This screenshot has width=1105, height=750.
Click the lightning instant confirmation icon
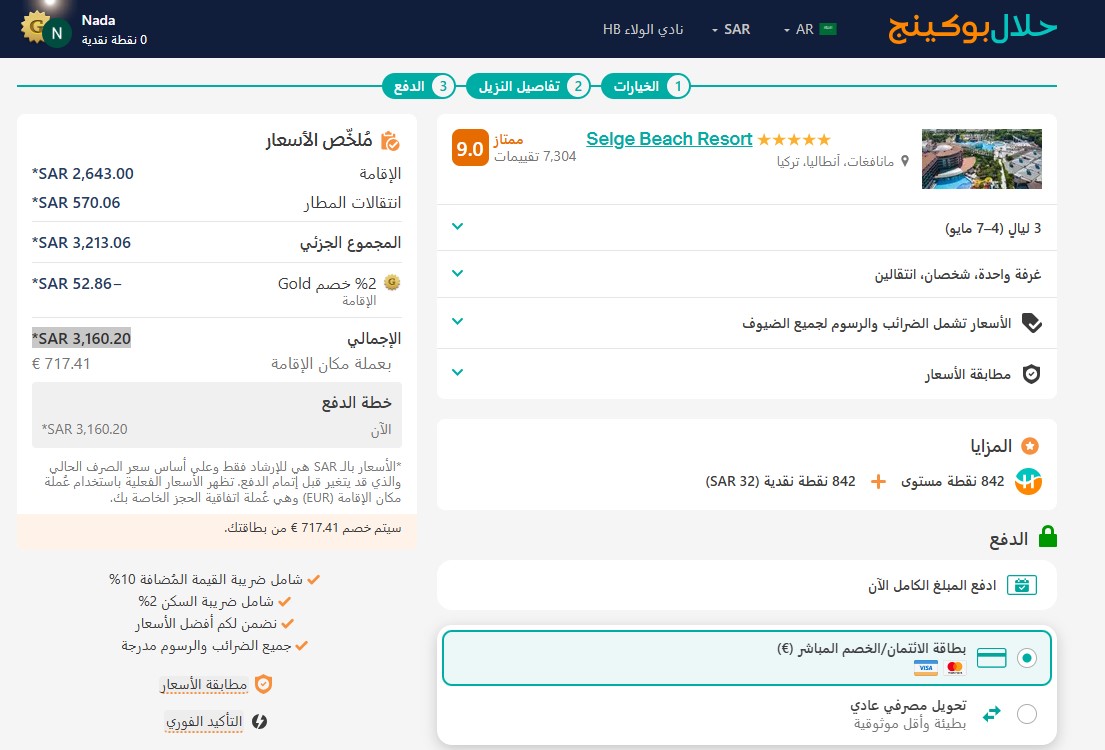tap(259, 721)
